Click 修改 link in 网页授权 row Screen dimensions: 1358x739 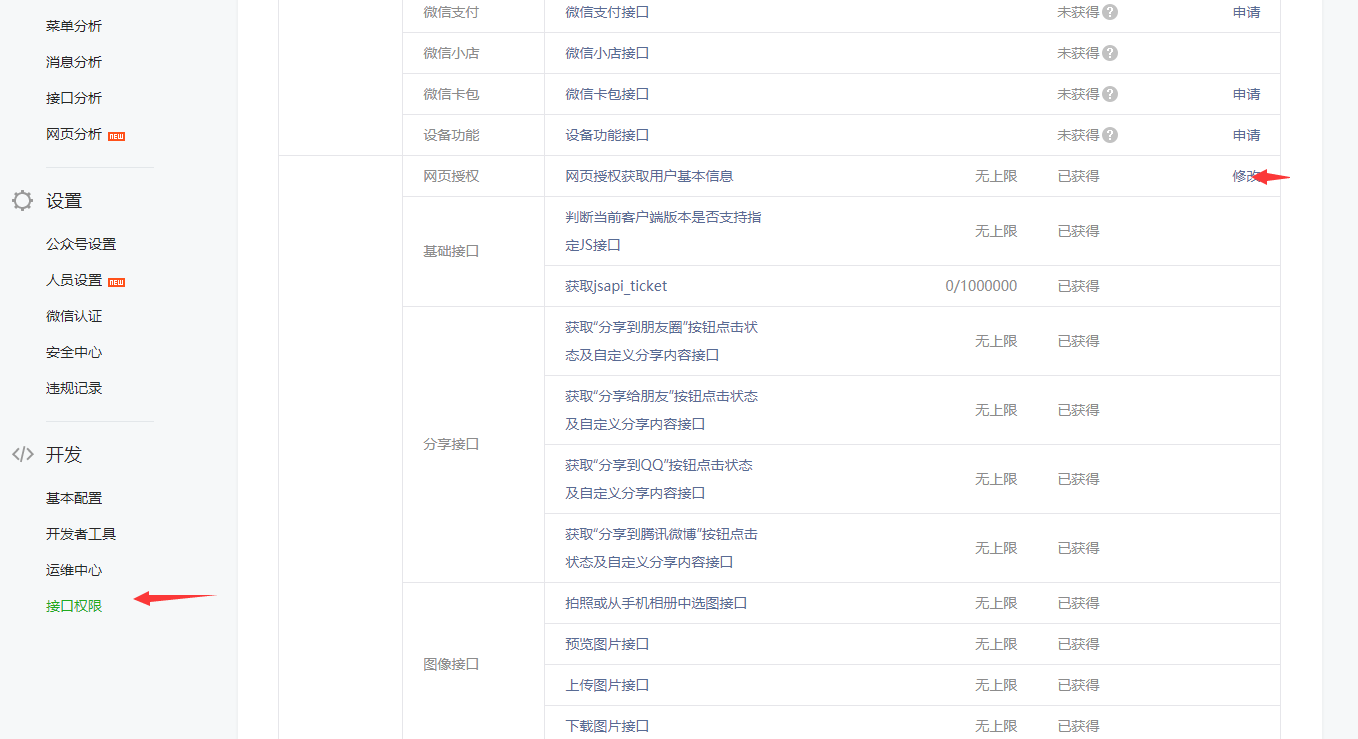tap(1245, 176)
